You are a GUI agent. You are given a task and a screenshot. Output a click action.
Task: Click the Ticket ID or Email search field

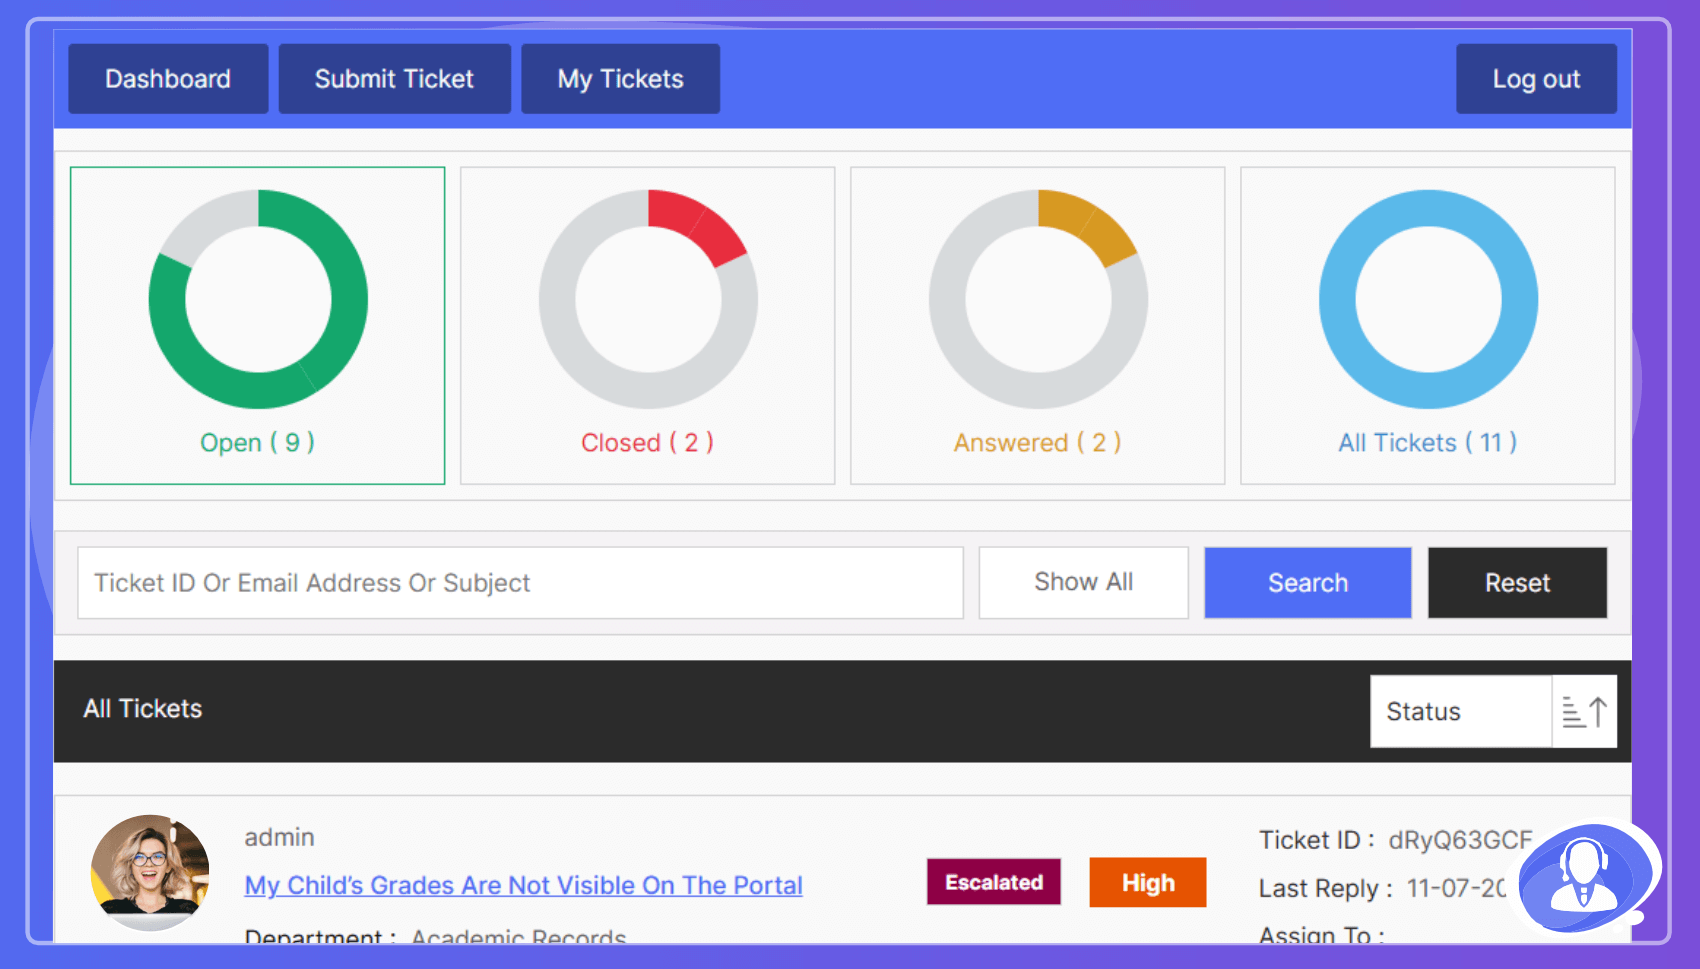pyautogui.click(x=520, y=583)
